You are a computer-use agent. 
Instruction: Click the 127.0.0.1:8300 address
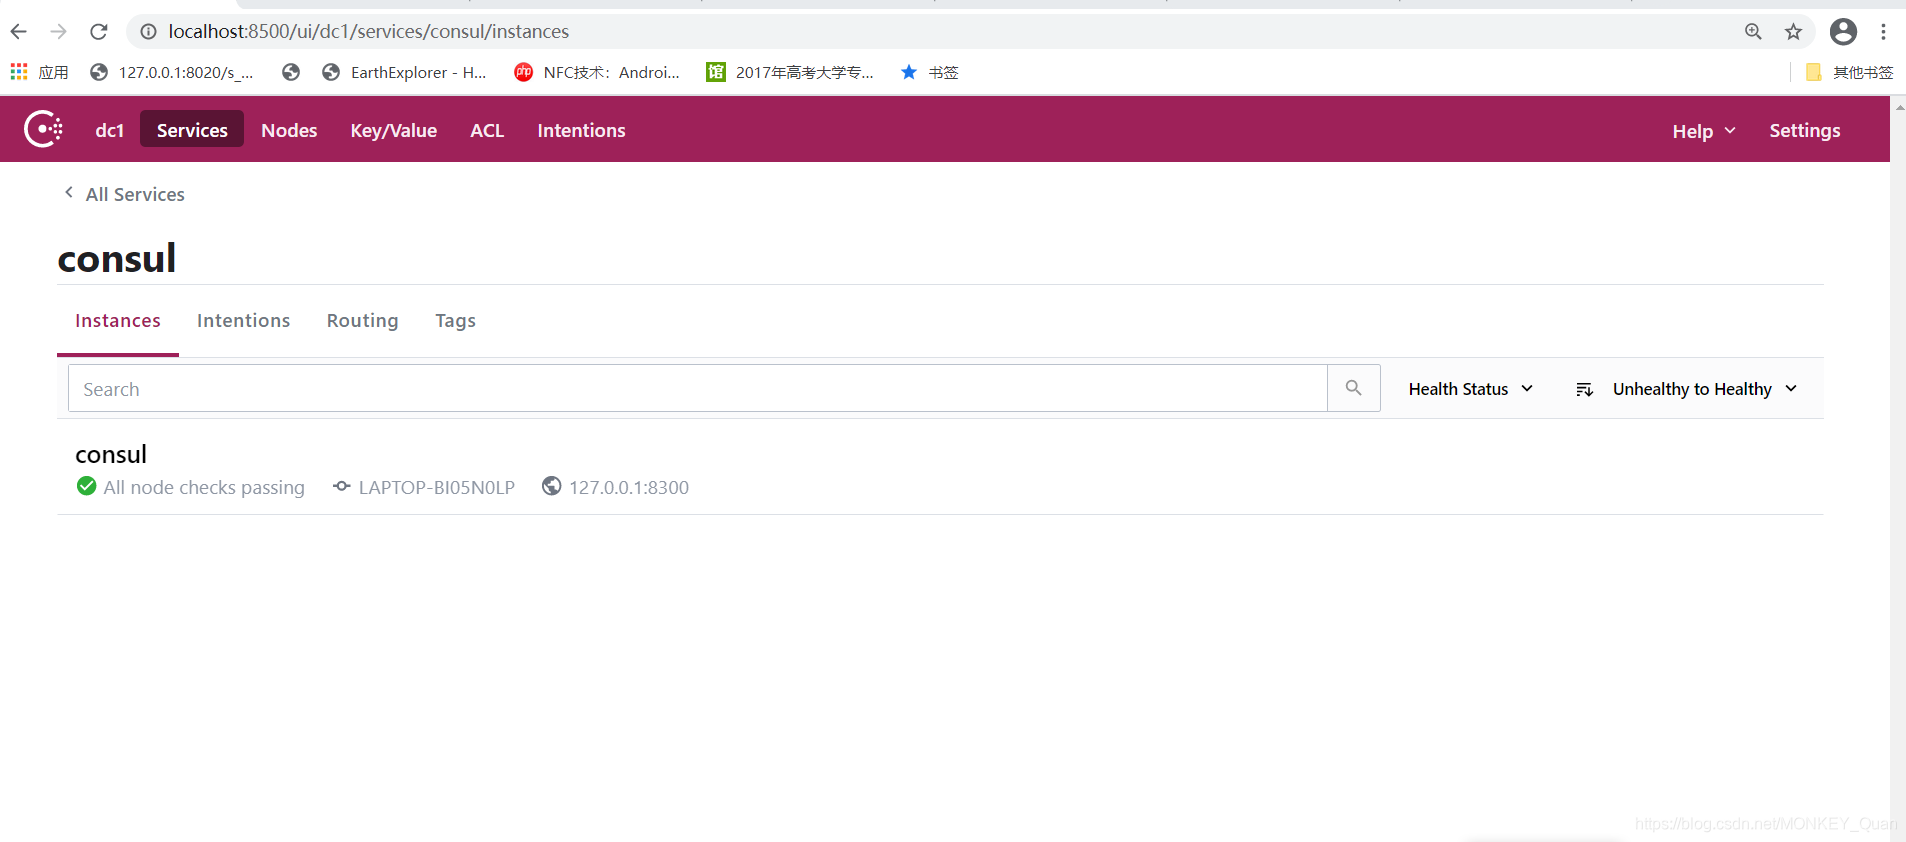[629, 487]
